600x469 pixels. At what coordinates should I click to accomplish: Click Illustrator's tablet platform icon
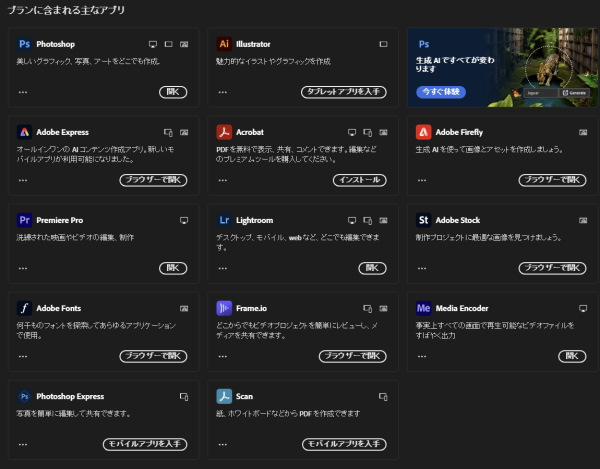click(383, 44)
